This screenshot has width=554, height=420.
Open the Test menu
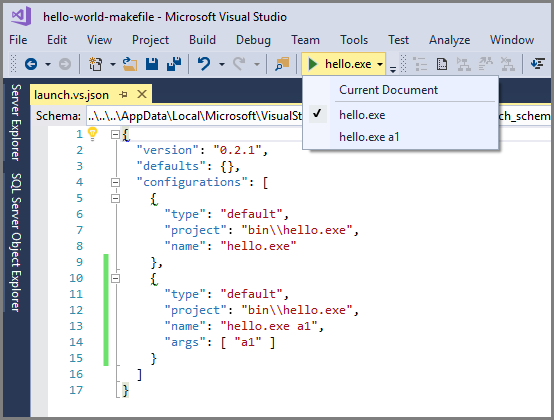coord(399,40)
